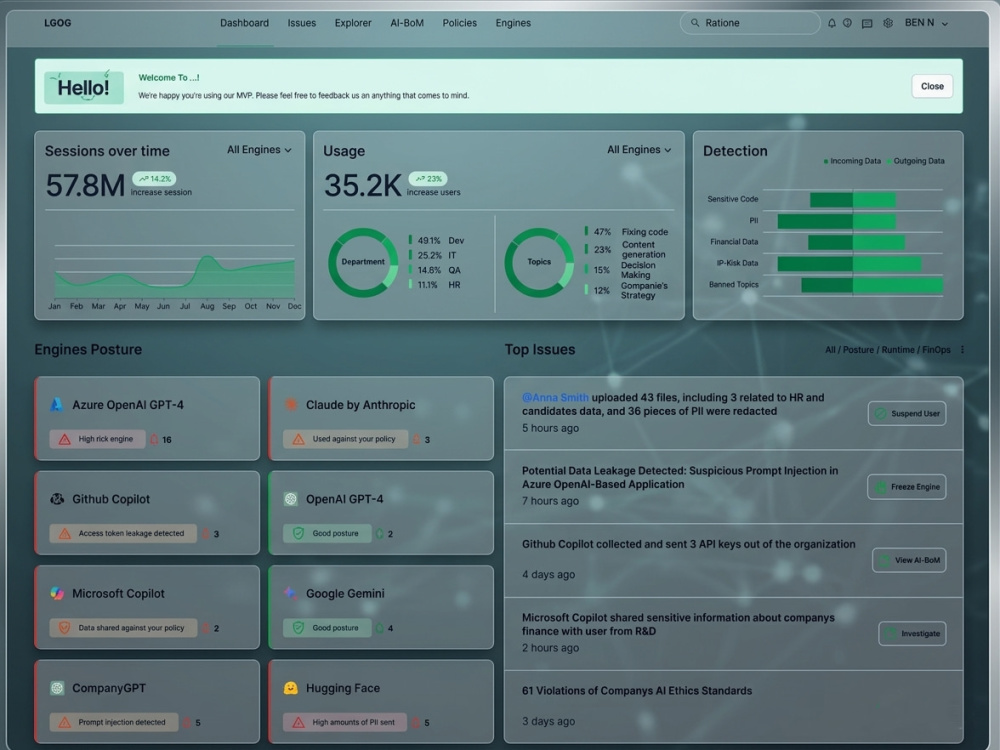Click the Fixing code topic legend entry
This screenshot has height=750, width=1000.
[x=626, y=232]
